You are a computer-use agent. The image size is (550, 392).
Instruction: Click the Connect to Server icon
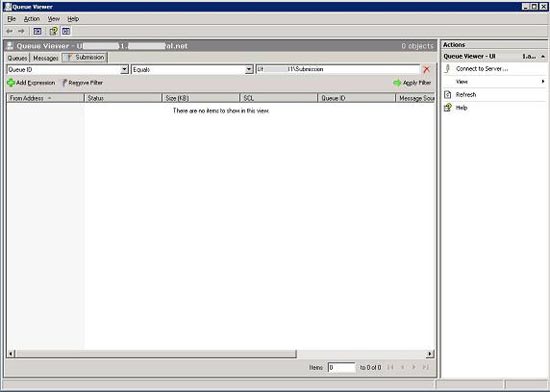pos(448,68)
